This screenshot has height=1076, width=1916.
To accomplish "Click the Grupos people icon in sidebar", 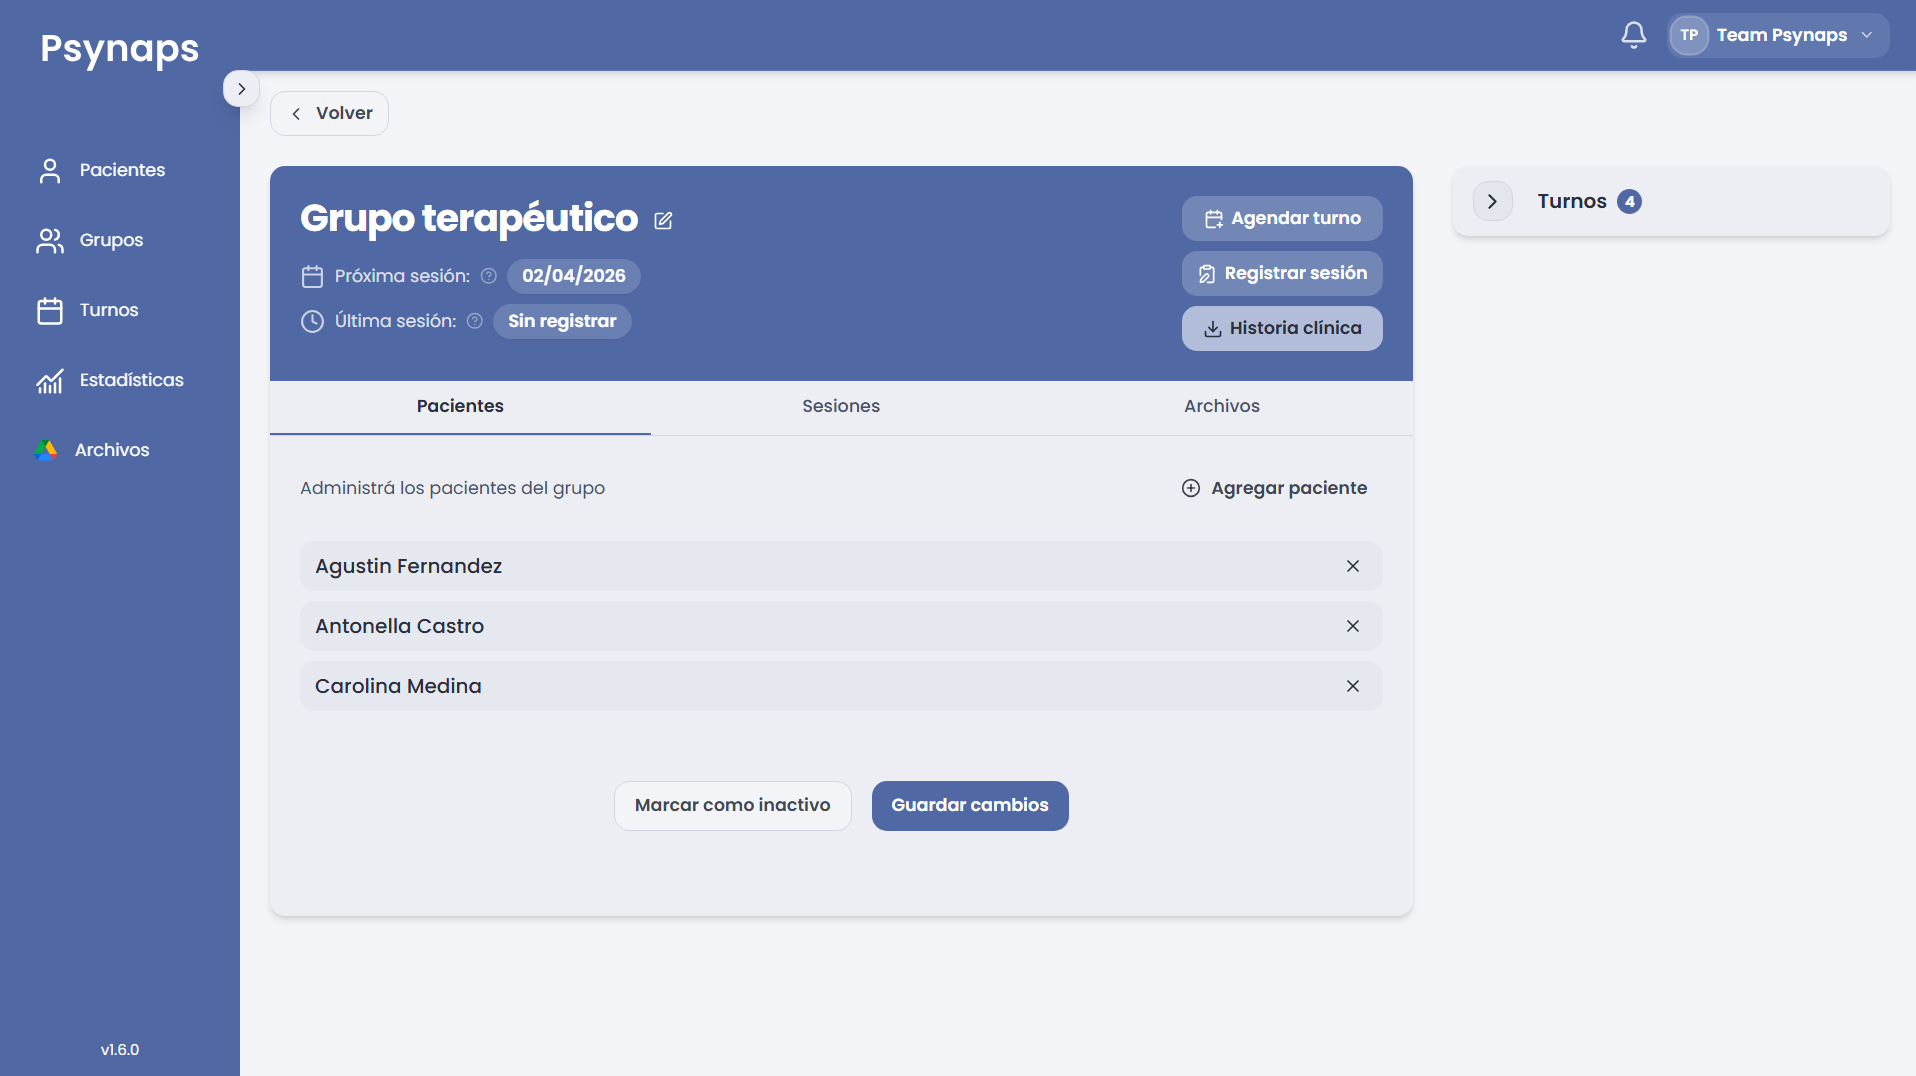I will pyautogui.click(x=50, y=241).
